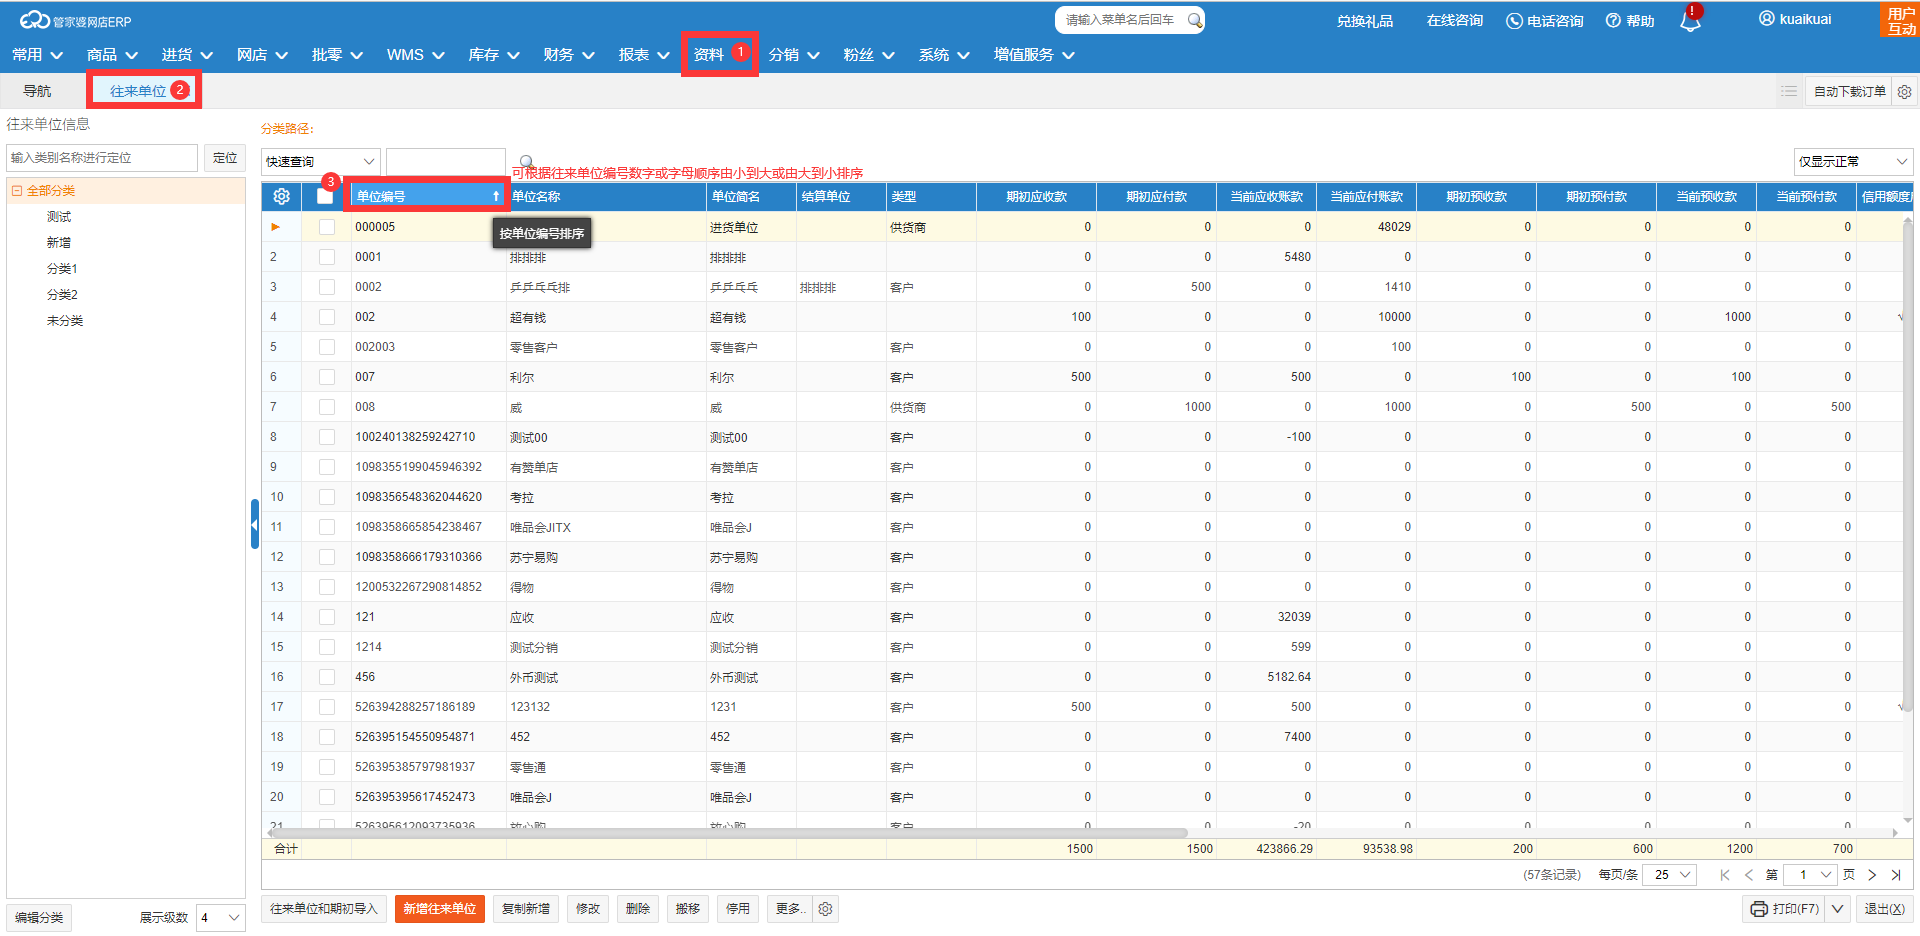This screenshot has width=1920, height=936.
Task: Open the 每页/条 25 page-size dropdown
Action: 1670,875
